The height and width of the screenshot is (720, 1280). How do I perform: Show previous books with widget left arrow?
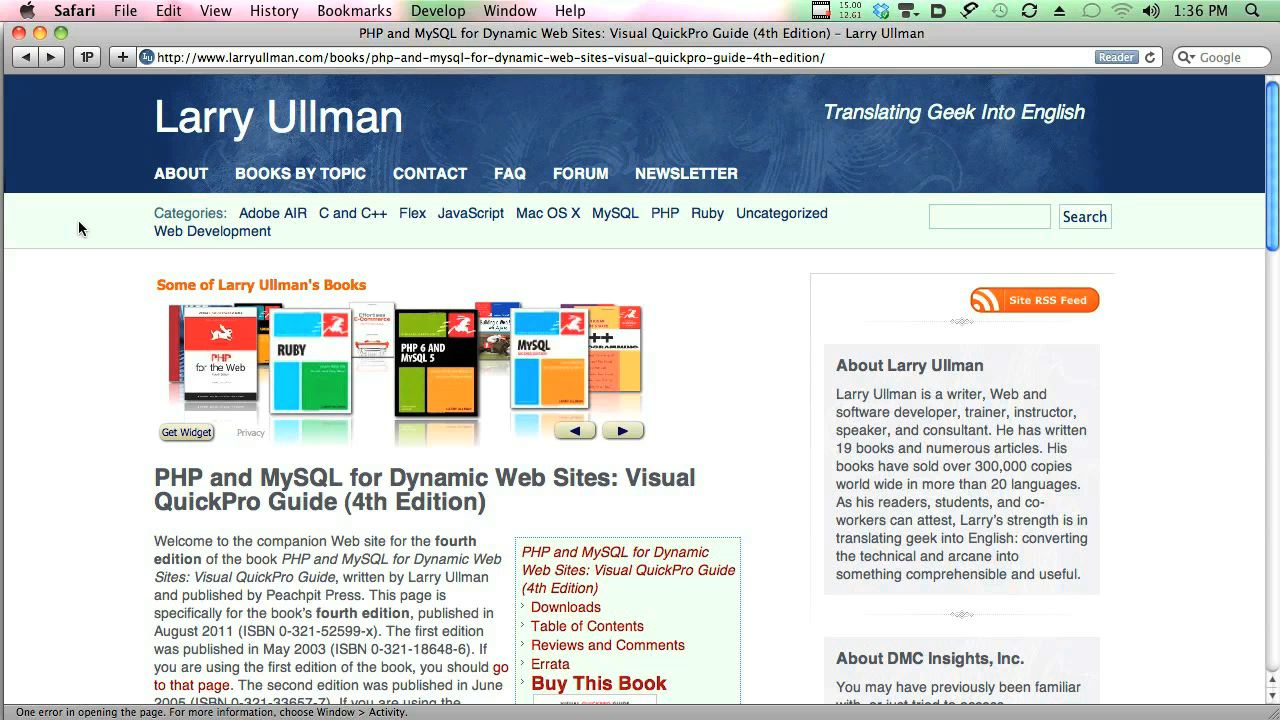click(575, 431)
